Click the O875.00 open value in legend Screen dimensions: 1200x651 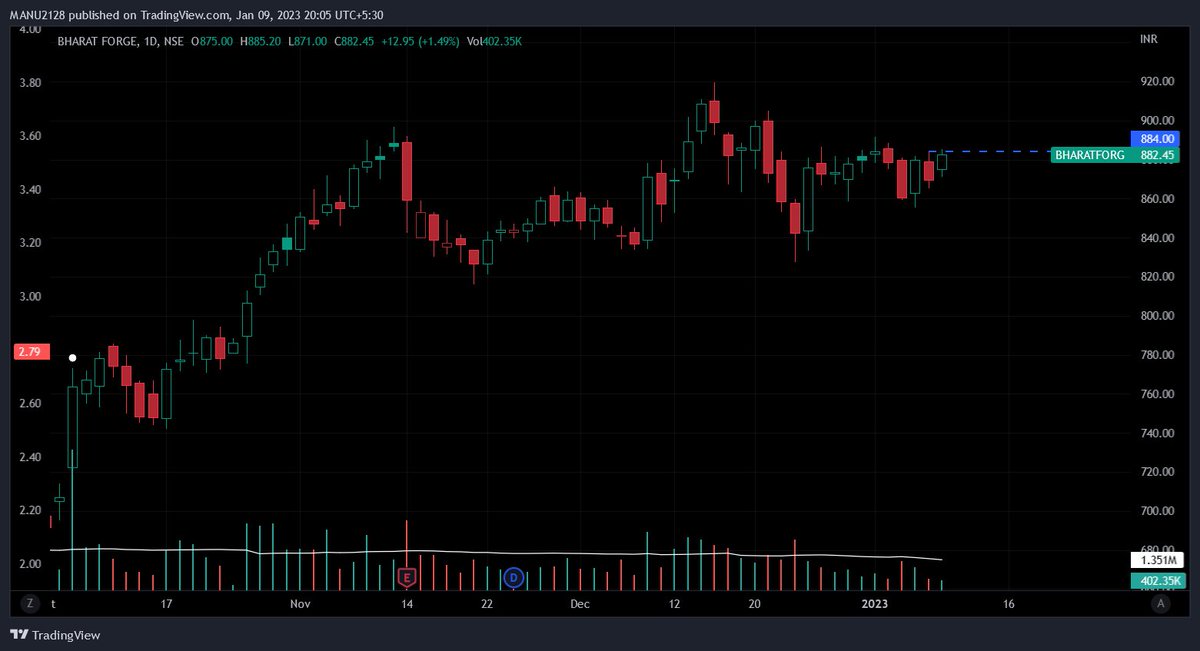point(212,41)
